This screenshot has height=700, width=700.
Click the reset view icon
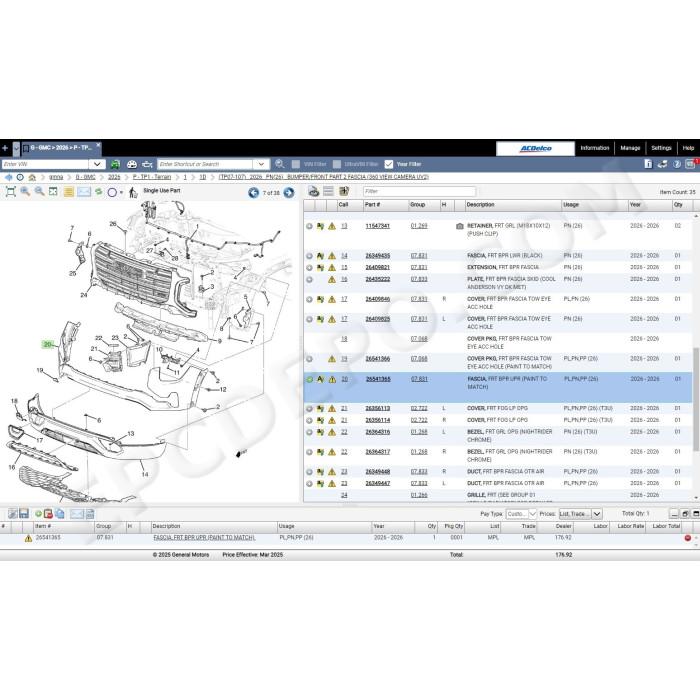(53, 192)
